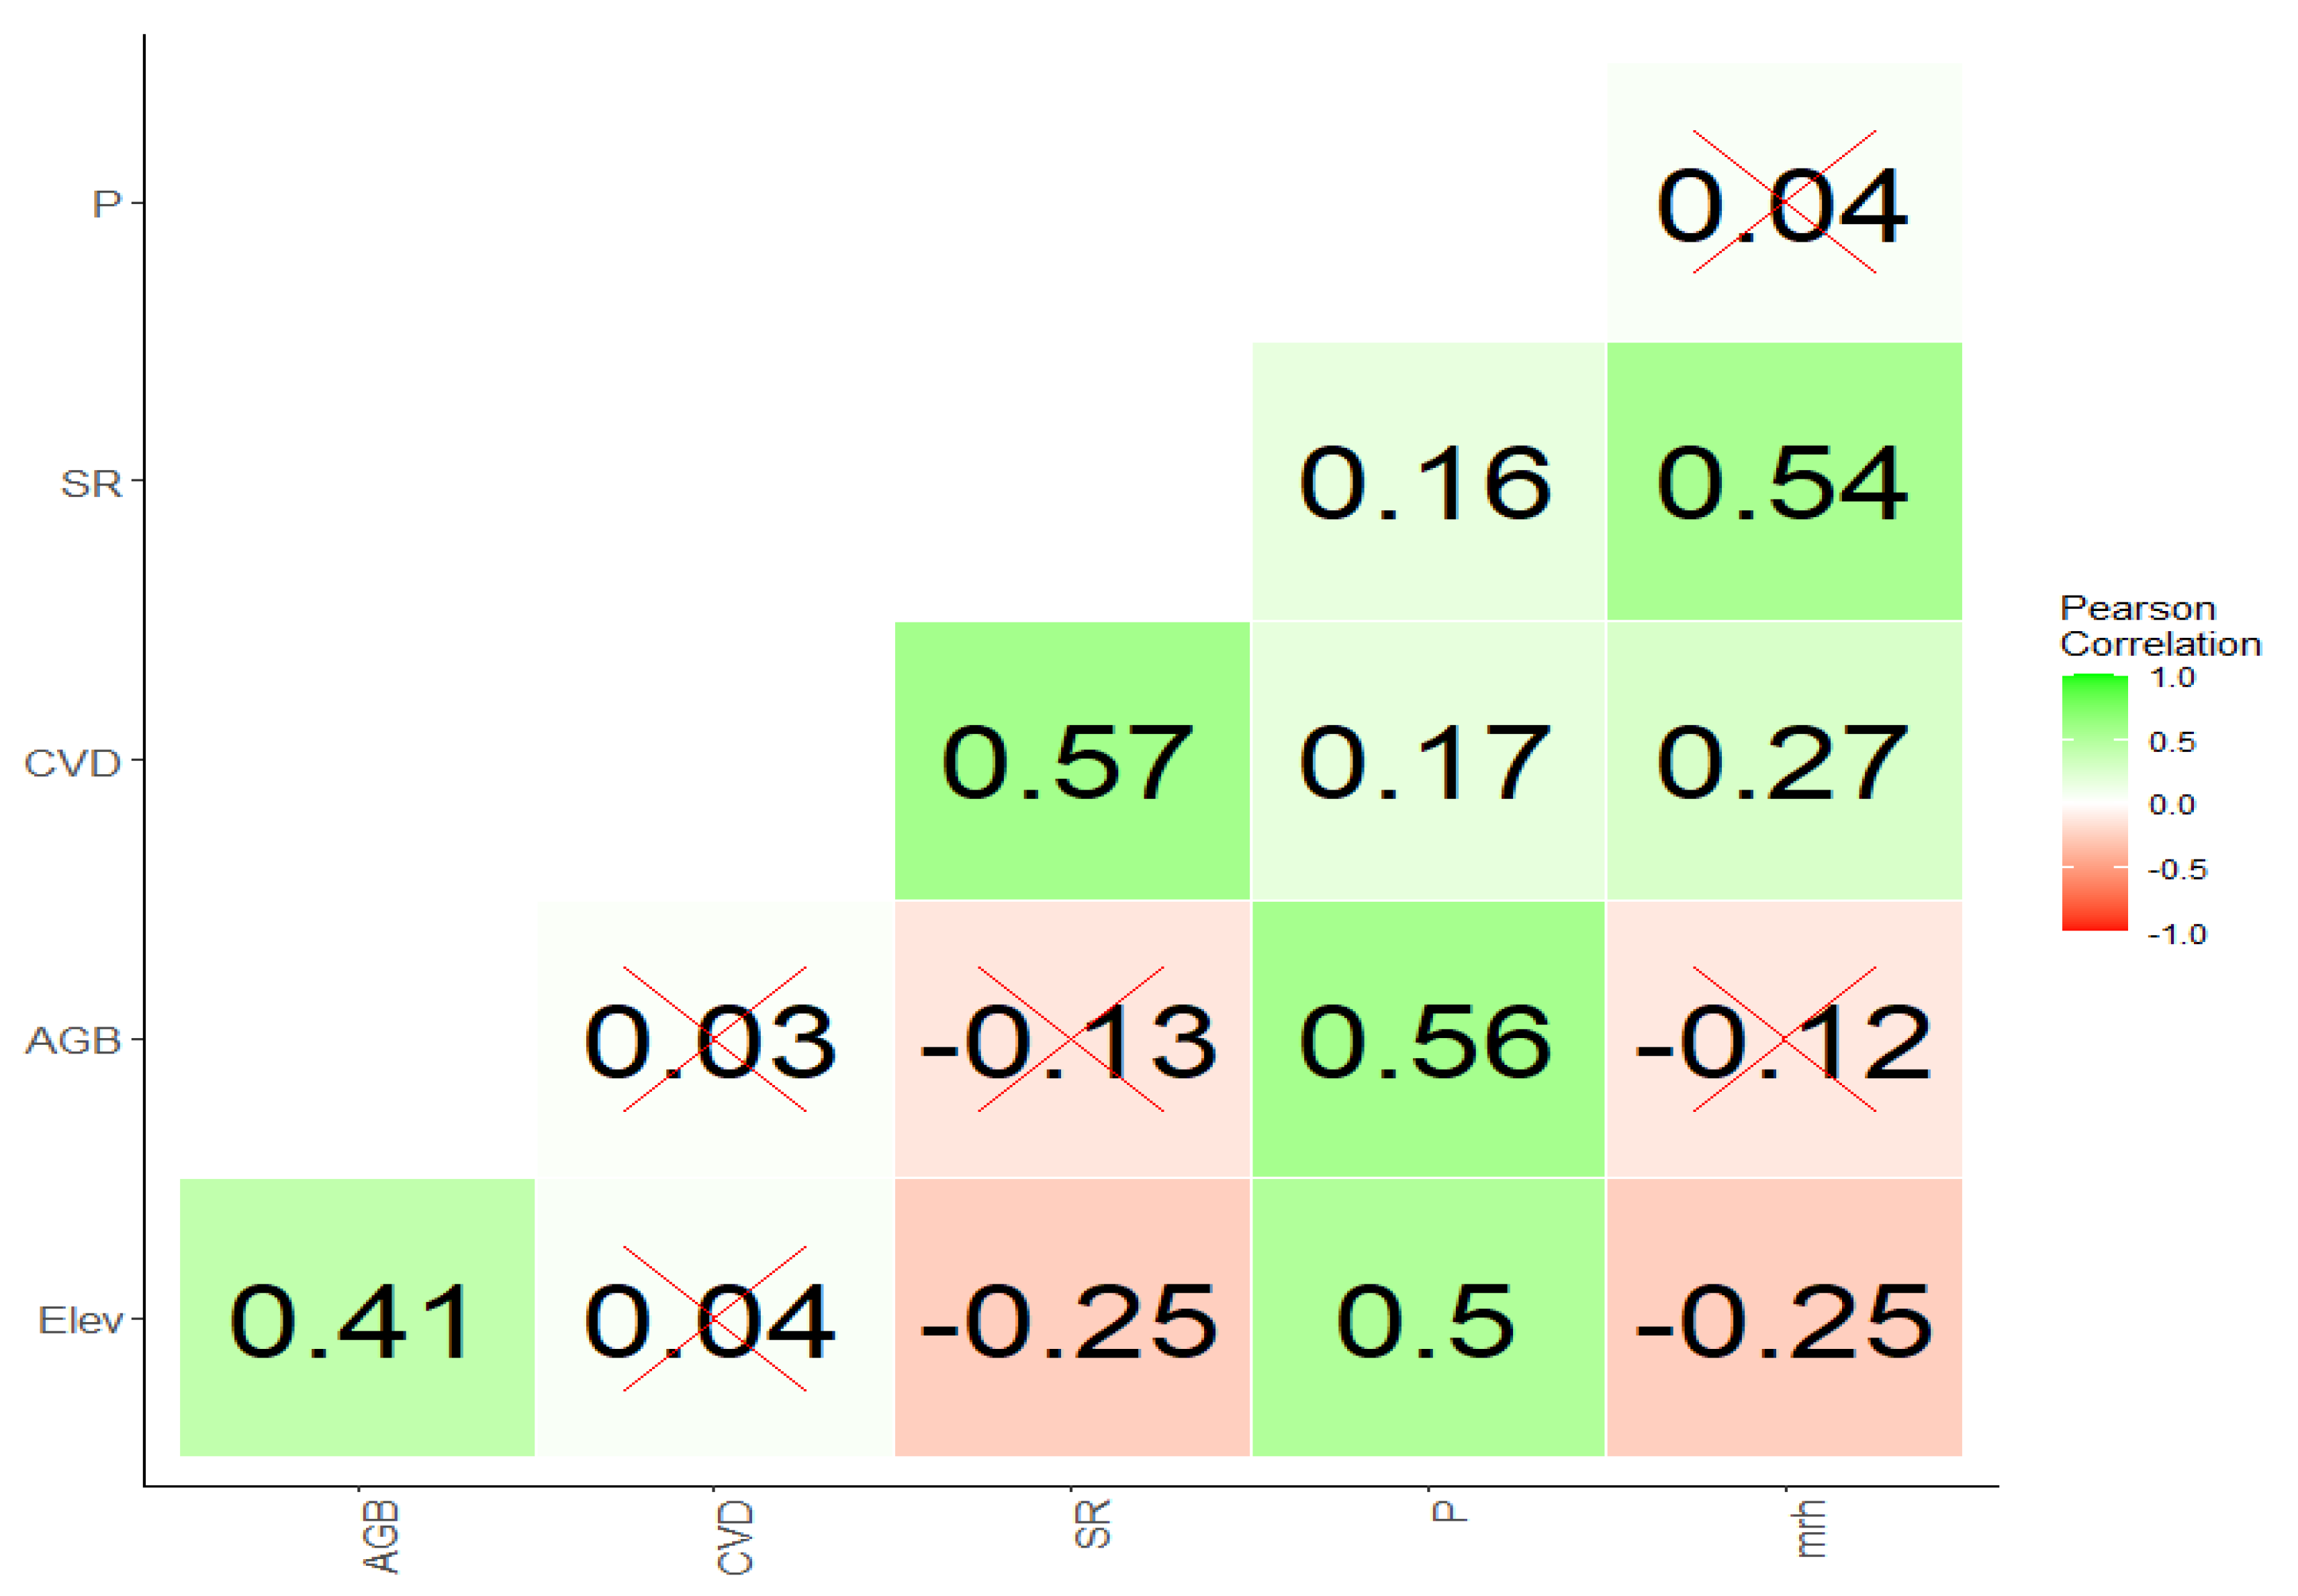2298x1596 pixels.
Task: Click the 0.54 cell in the SR row
Action: click(1784, 482)
